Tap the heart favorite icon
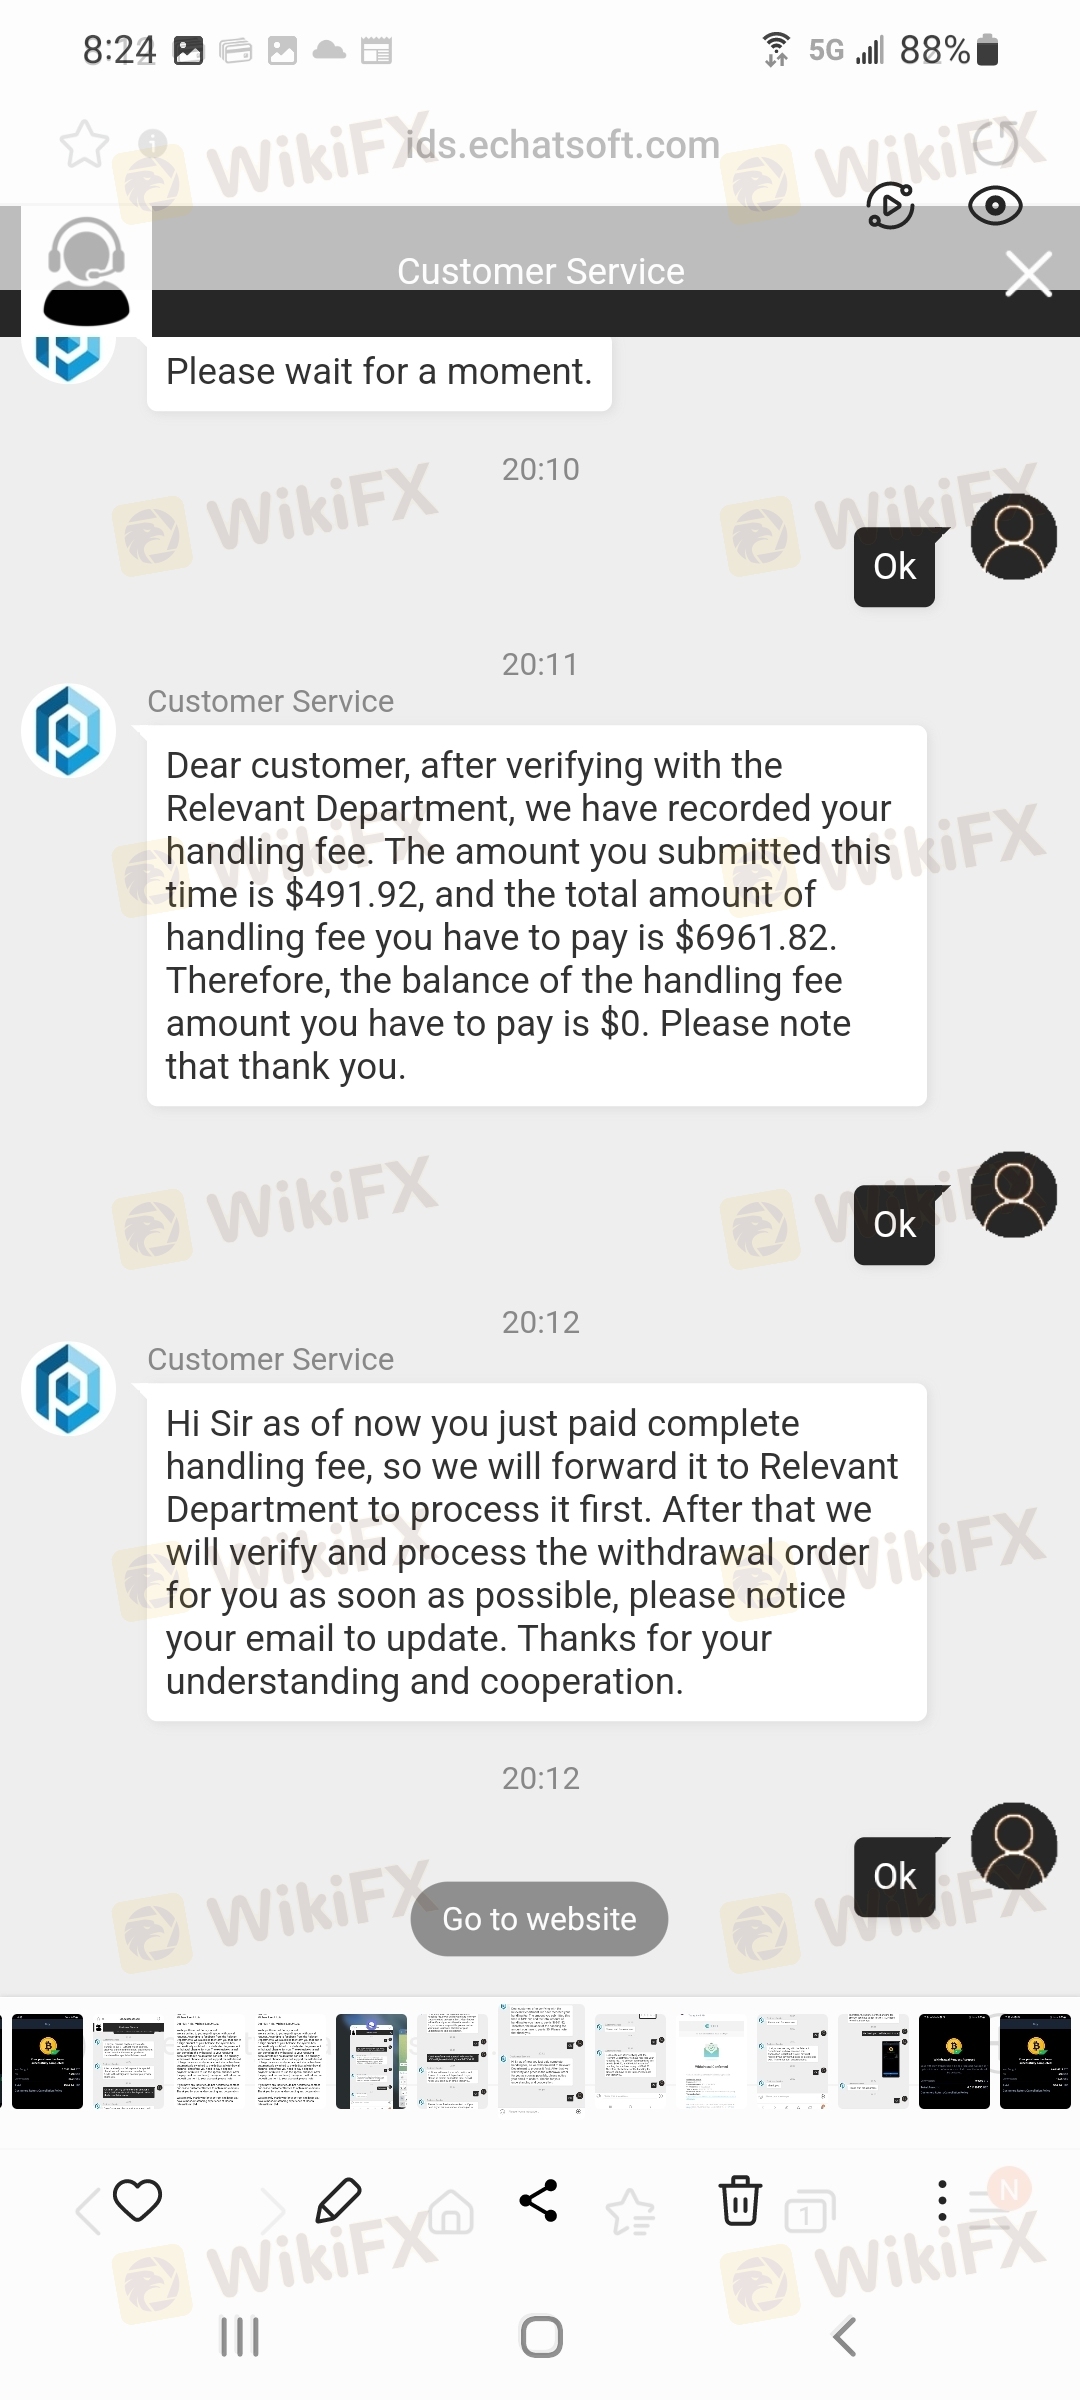This screenshot has width=1080, height=2400. tap(137, 2200)
